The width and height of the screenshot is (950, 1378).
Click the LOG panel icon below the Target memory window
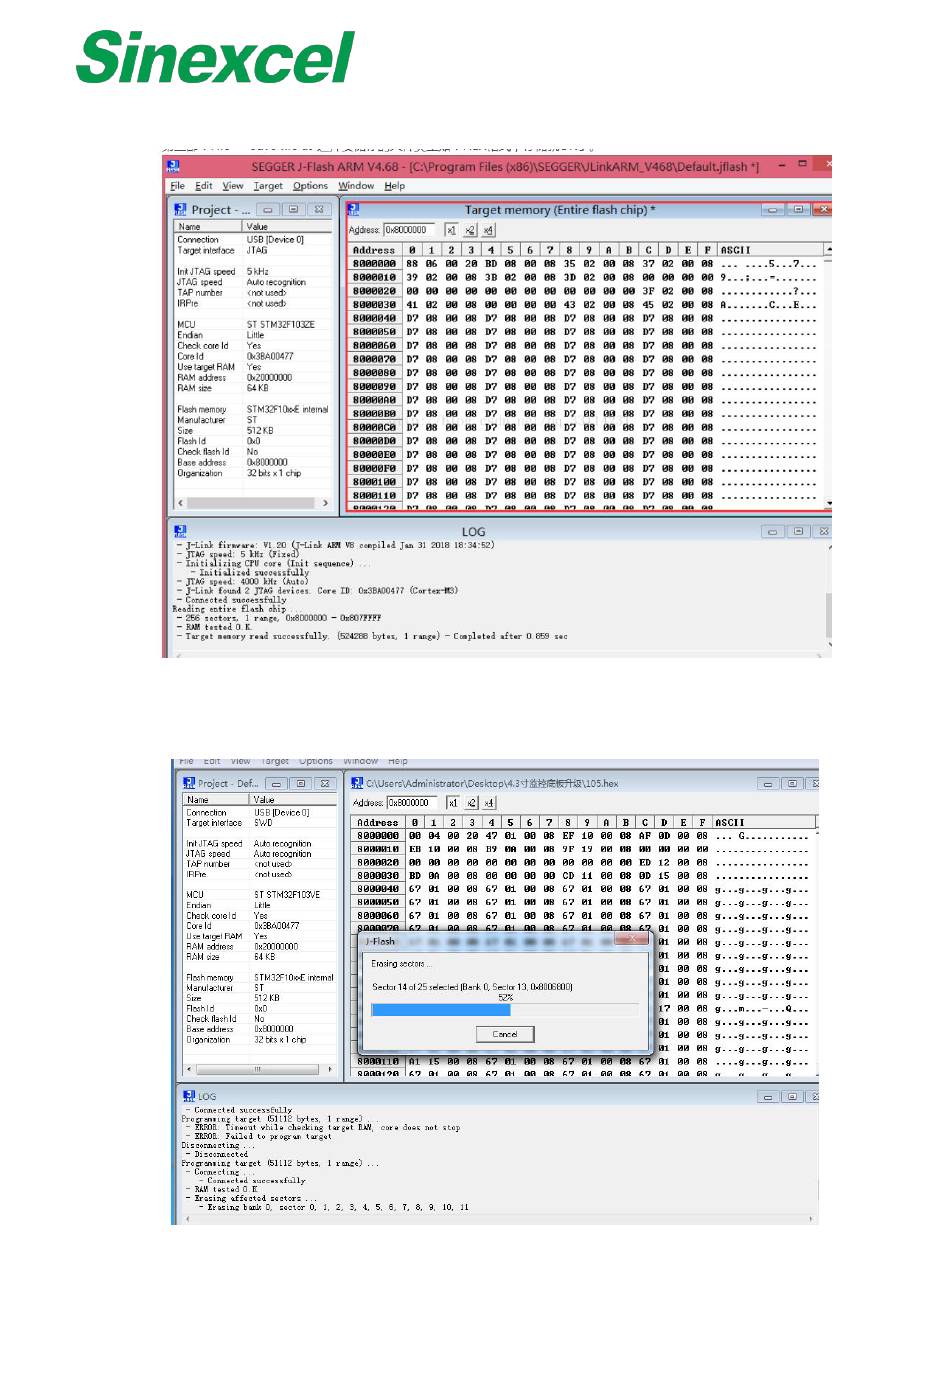(x=180, y=531)
